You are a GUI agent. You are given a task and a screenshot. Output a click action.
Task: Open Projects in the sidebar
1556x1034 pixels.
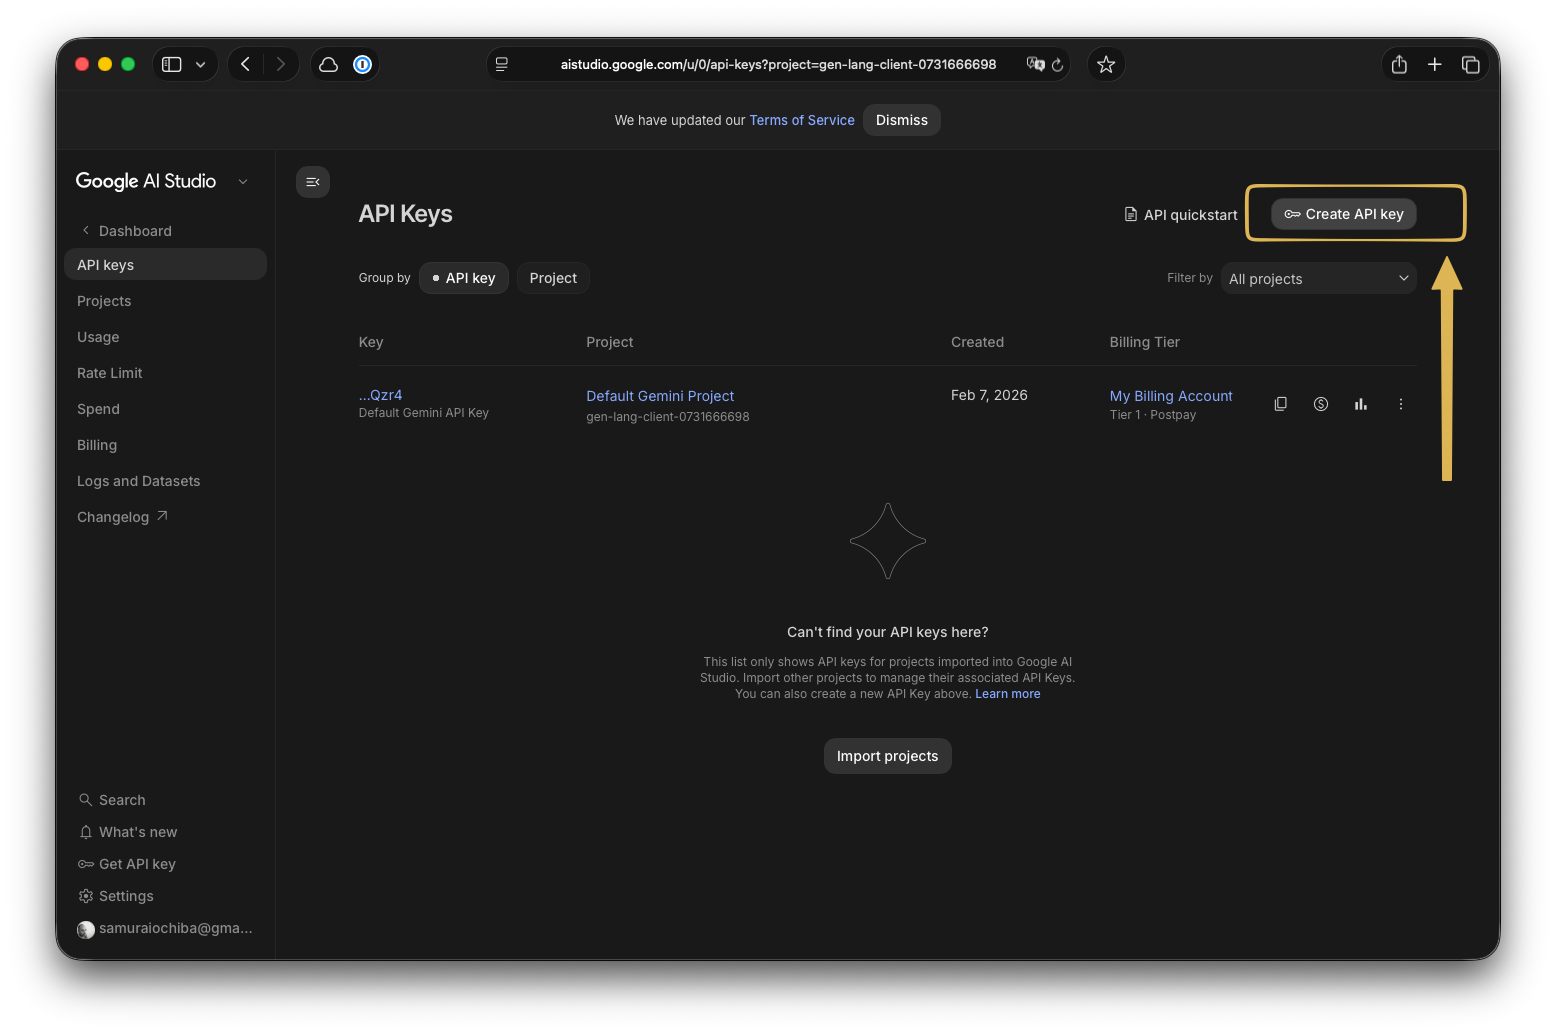coord(104,301)
